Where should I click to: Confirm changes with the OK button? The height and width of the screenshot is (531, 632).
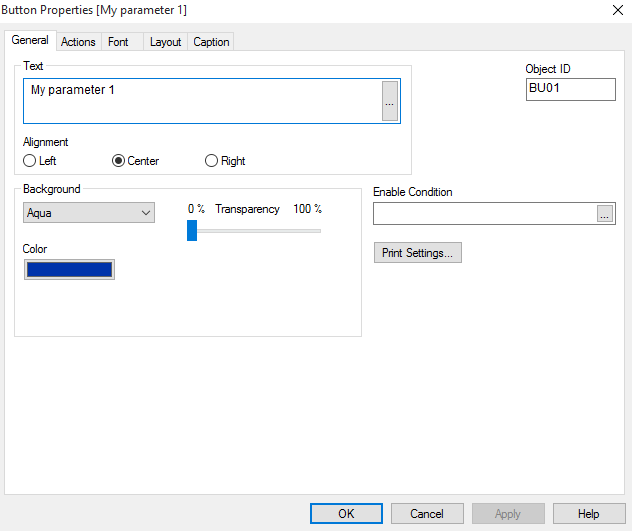pos(346,514)
